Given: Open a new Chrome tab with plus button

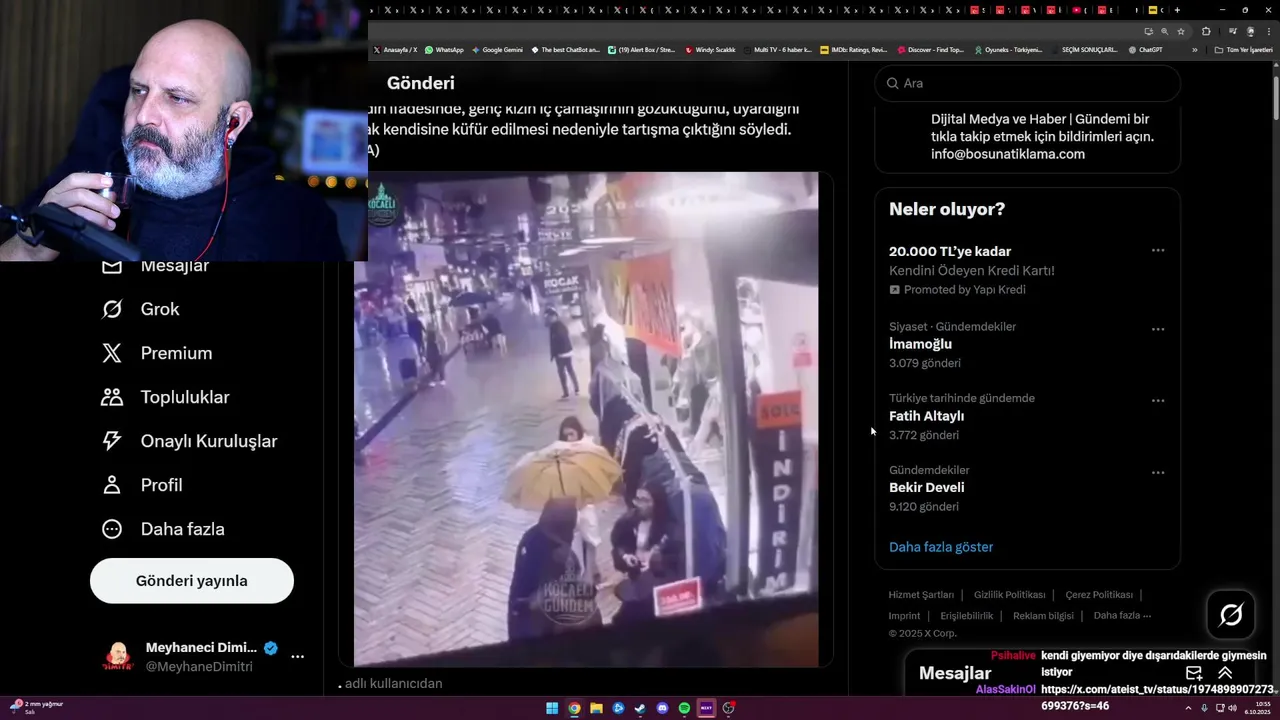Looking at the screenshot, I should 1175,9.
